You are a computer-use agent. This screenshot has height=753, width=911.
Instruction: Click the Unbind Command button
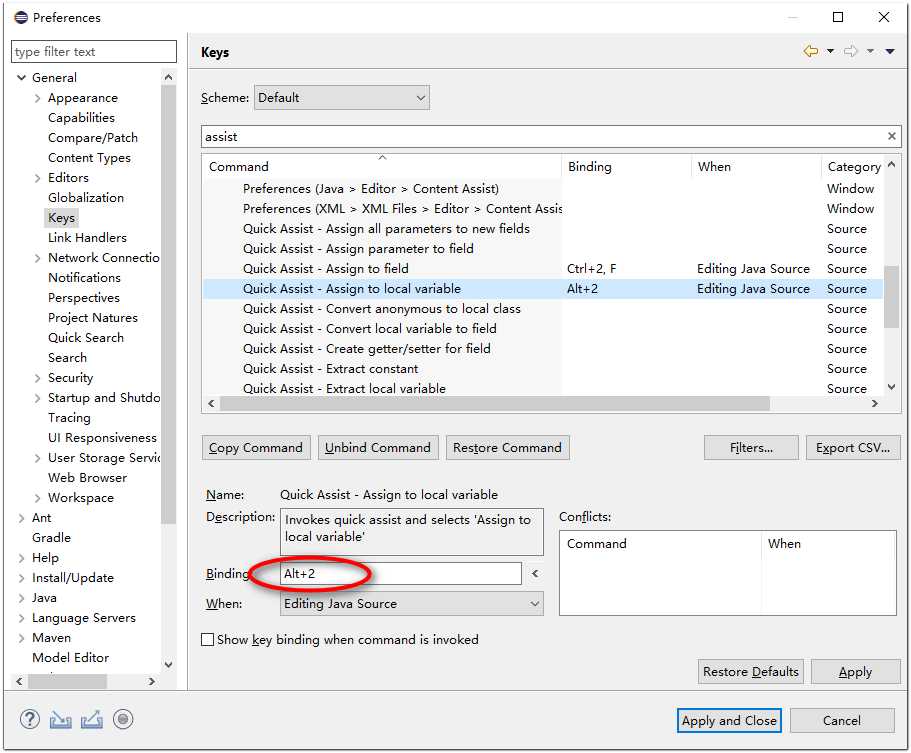click(378, 448)
